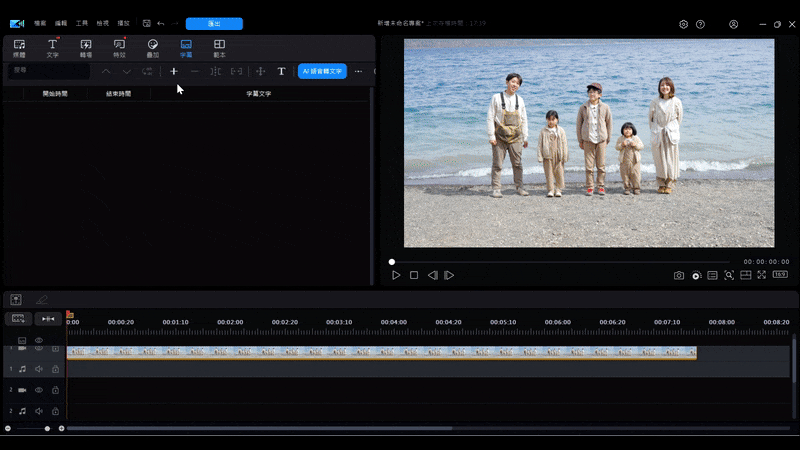The image size is (800, 450).
Task: Click the blue 匯出 (Export) button
Action: pyautogui.click(x=214, y=23)
